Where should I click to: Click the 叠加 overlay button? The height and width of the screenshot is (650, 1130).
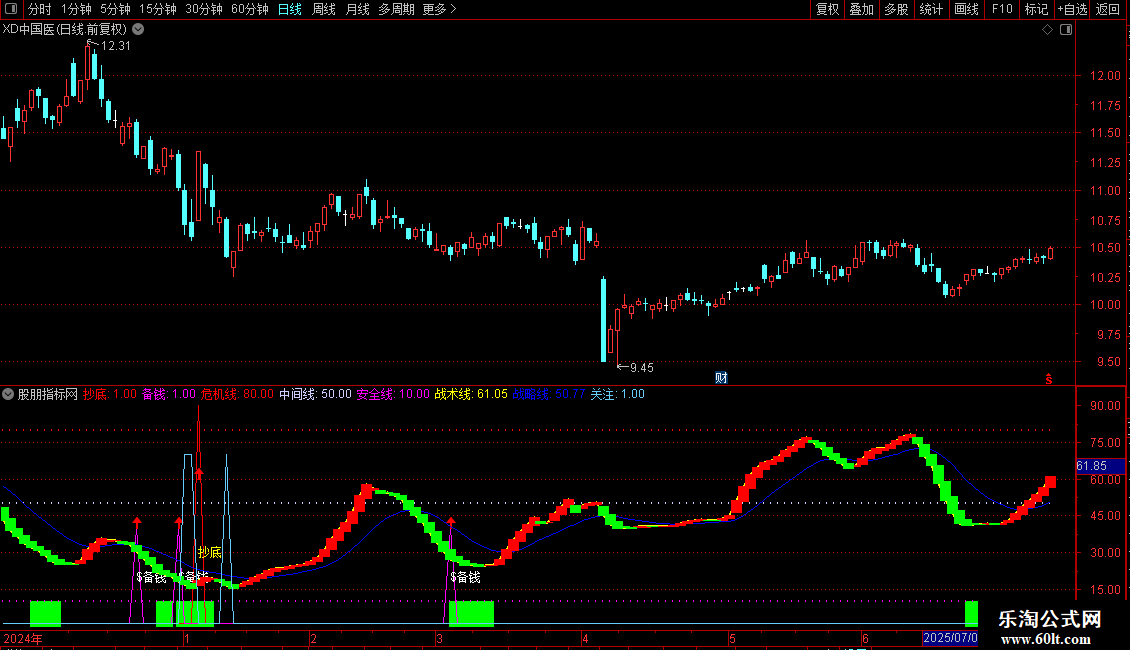pyautogui.click(x=861, y=9)
